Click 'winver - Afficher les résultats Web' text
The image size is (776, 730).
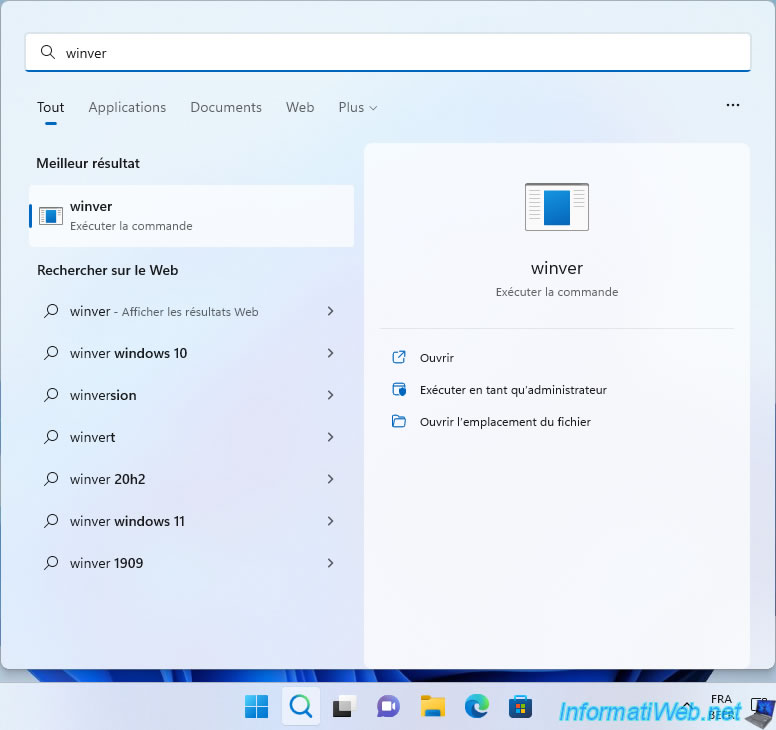[164, 311]
